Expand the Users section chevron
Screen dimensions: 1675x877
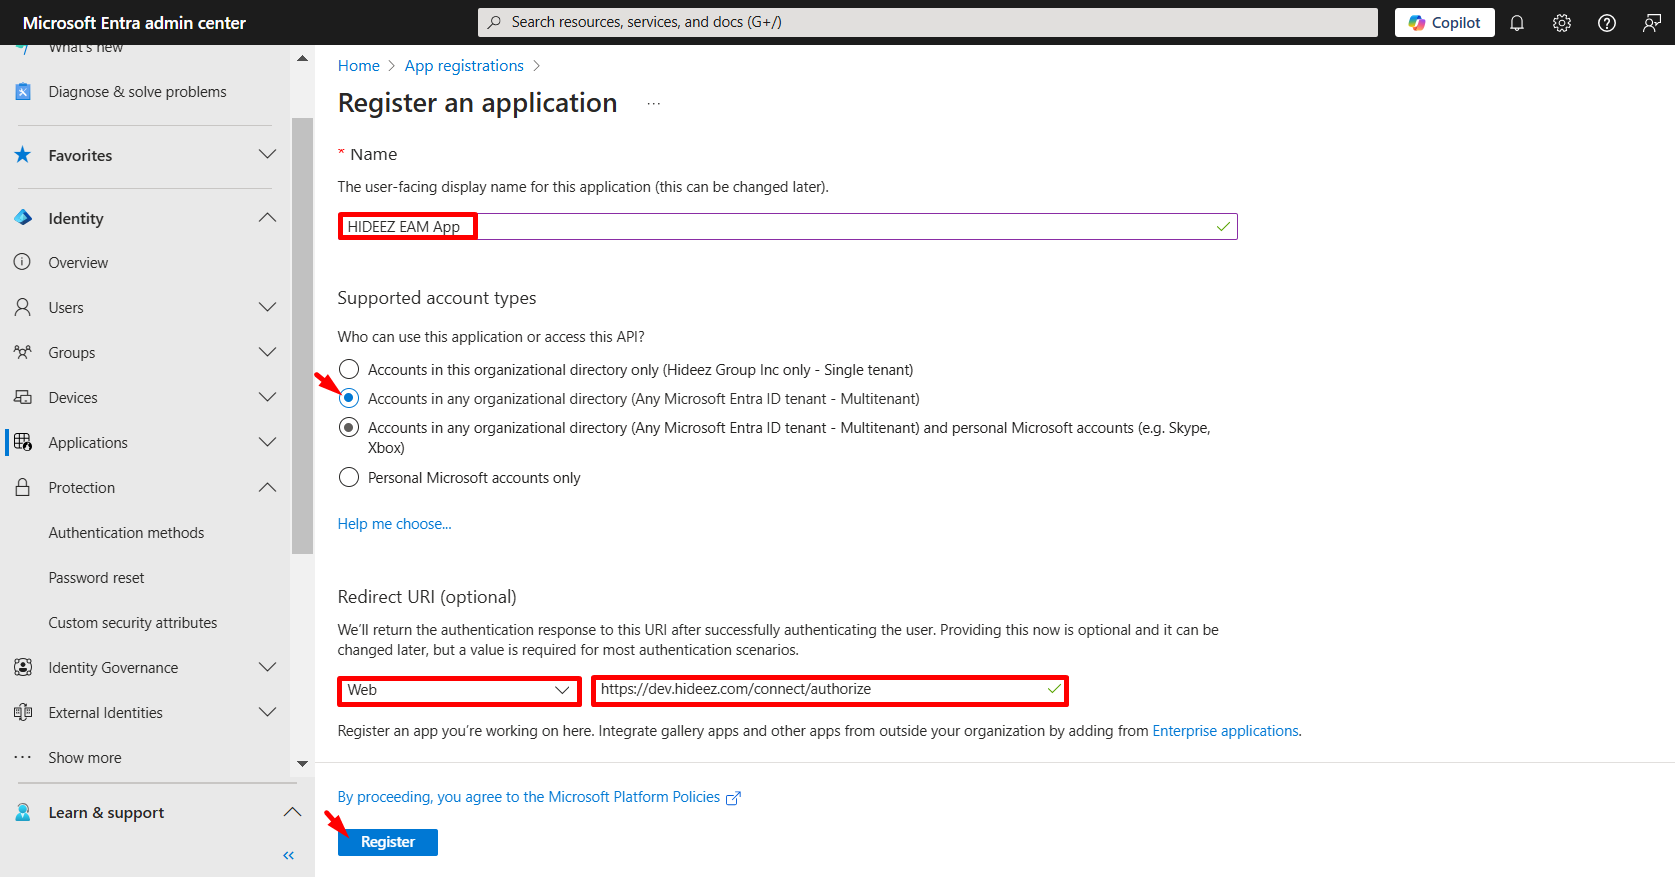267,307
